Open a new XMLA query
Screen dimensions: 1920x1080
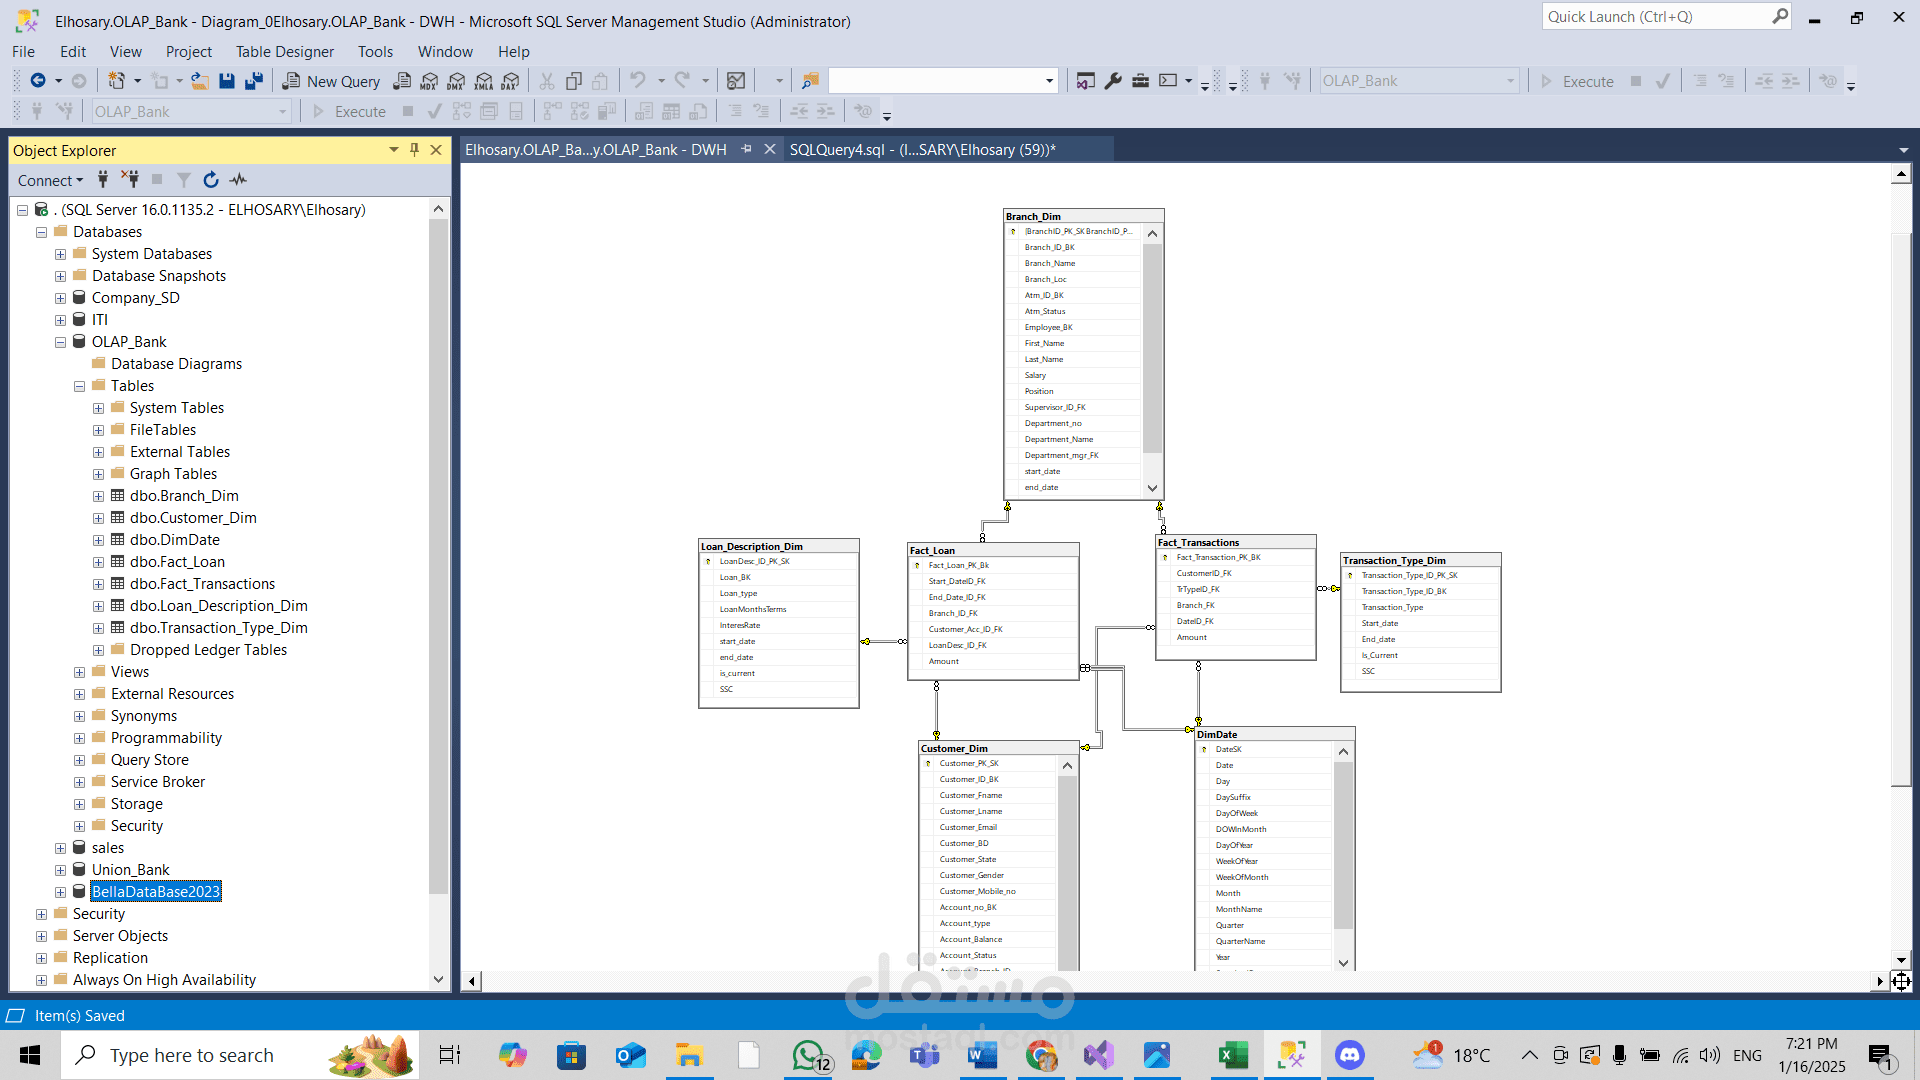click(484, 81)
